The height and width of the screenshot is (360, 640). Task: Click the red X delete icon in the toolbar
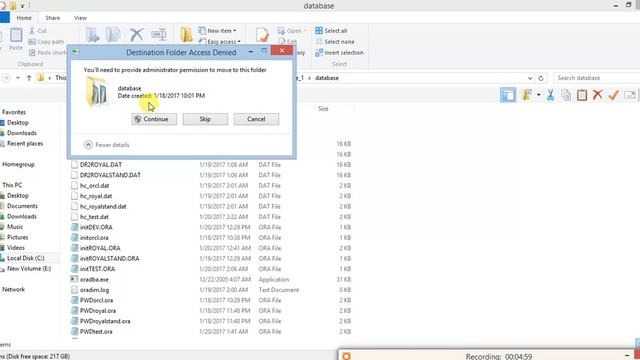pyautogui.click(x=598, y=95)
